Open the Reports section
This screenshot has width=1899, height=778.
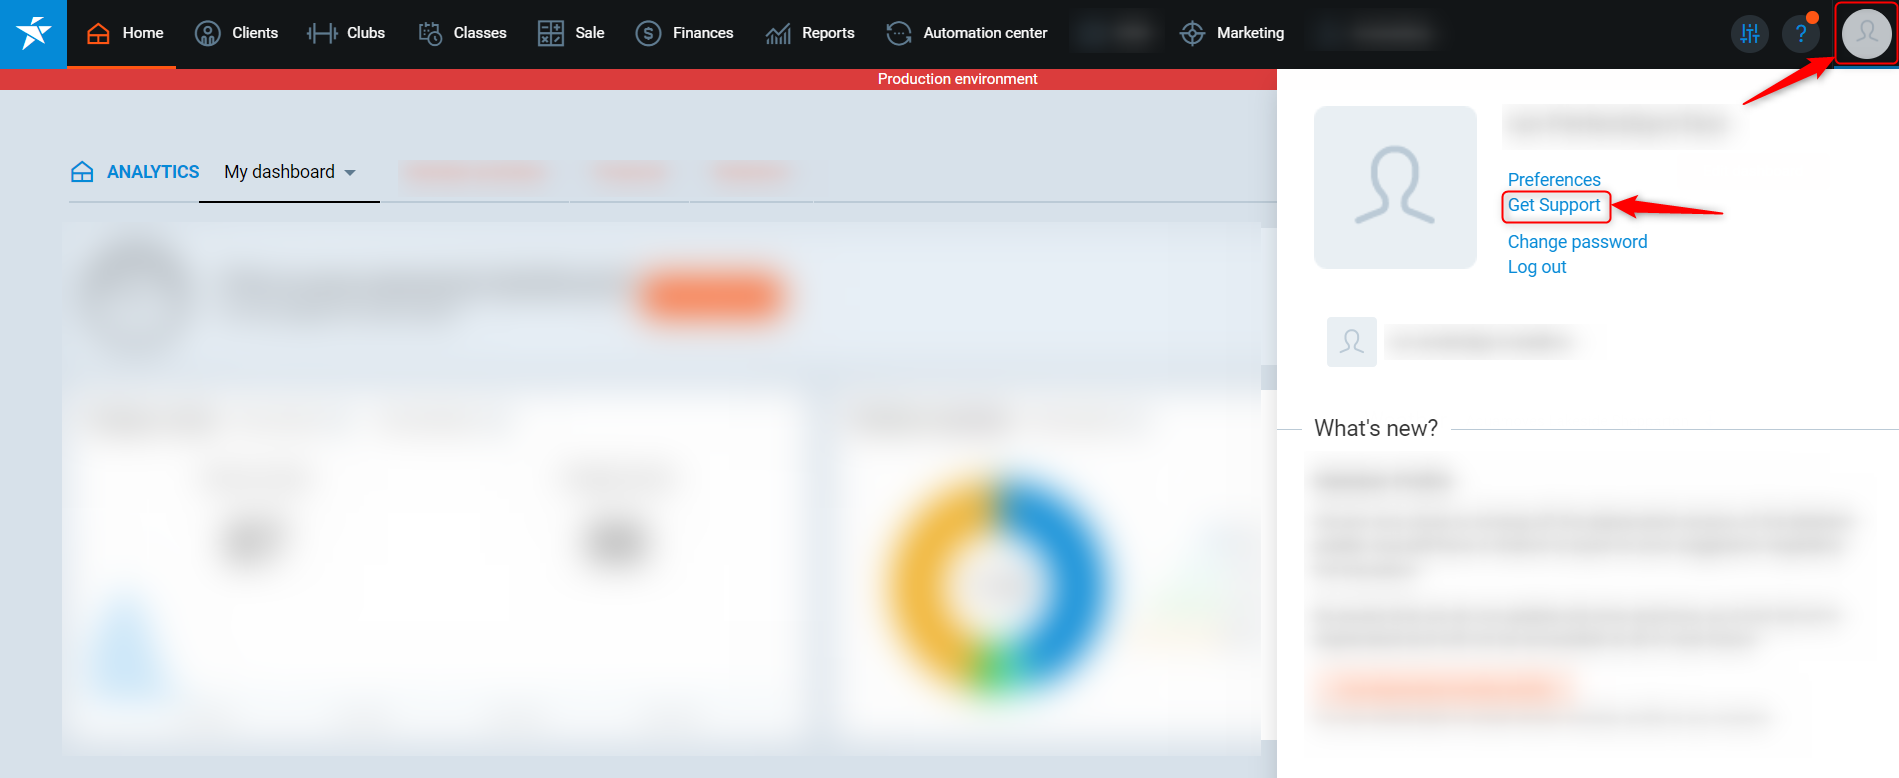click(810, 33)
